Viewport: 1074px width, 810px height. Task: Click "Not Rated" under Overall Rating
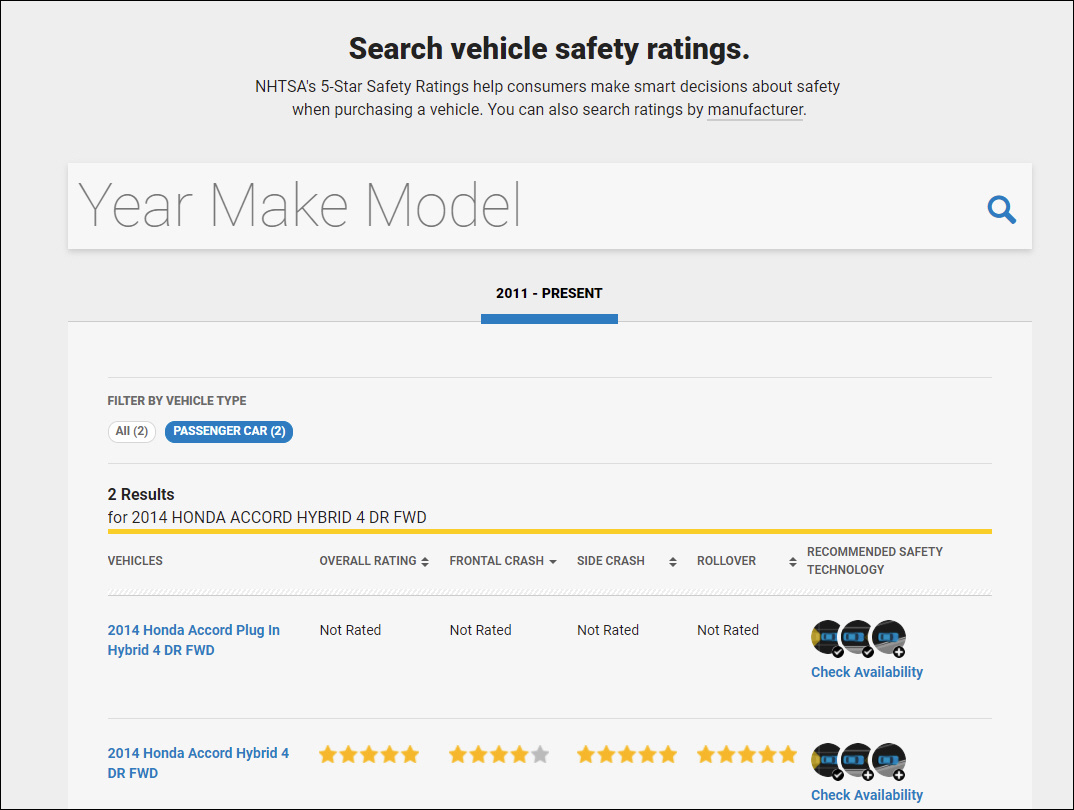point(350,630)
